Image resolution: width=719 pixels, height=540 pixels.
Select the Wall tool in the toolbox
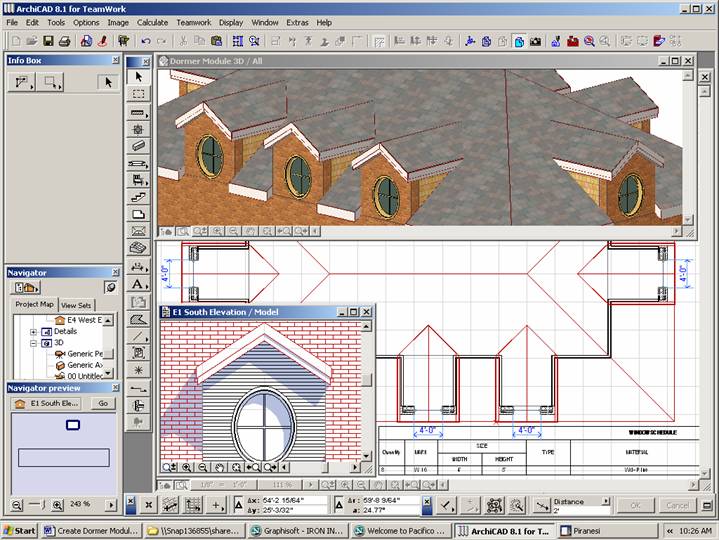point(137,112)
